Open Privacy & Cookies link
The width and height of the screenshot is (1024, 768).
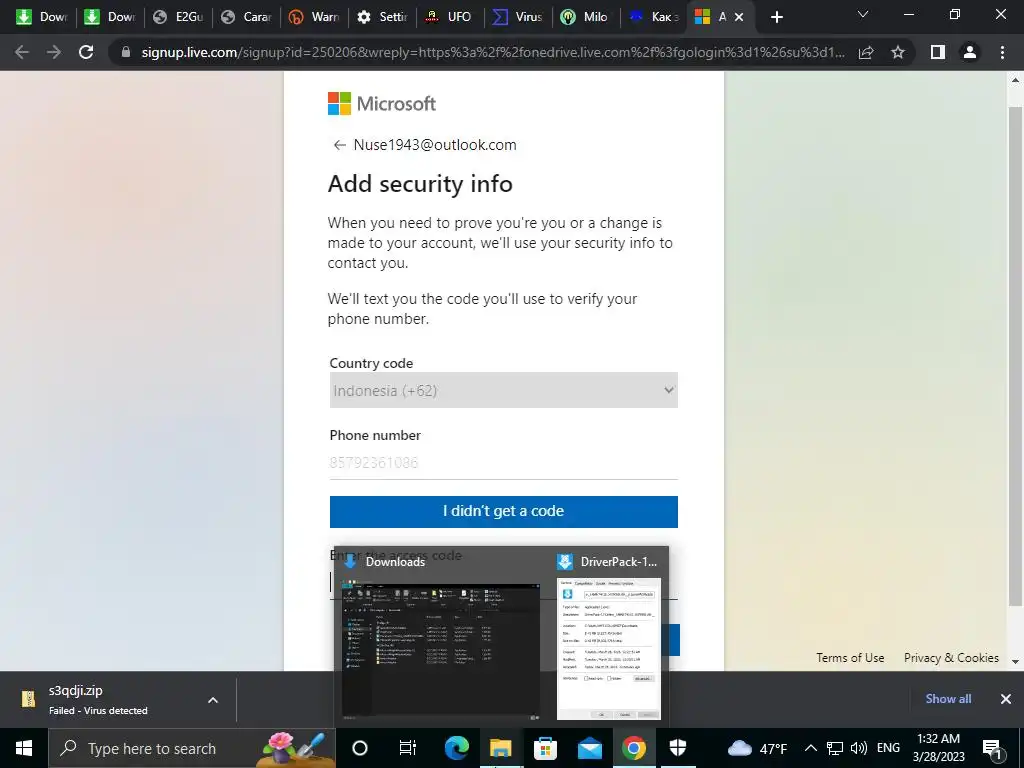(951, 658)
